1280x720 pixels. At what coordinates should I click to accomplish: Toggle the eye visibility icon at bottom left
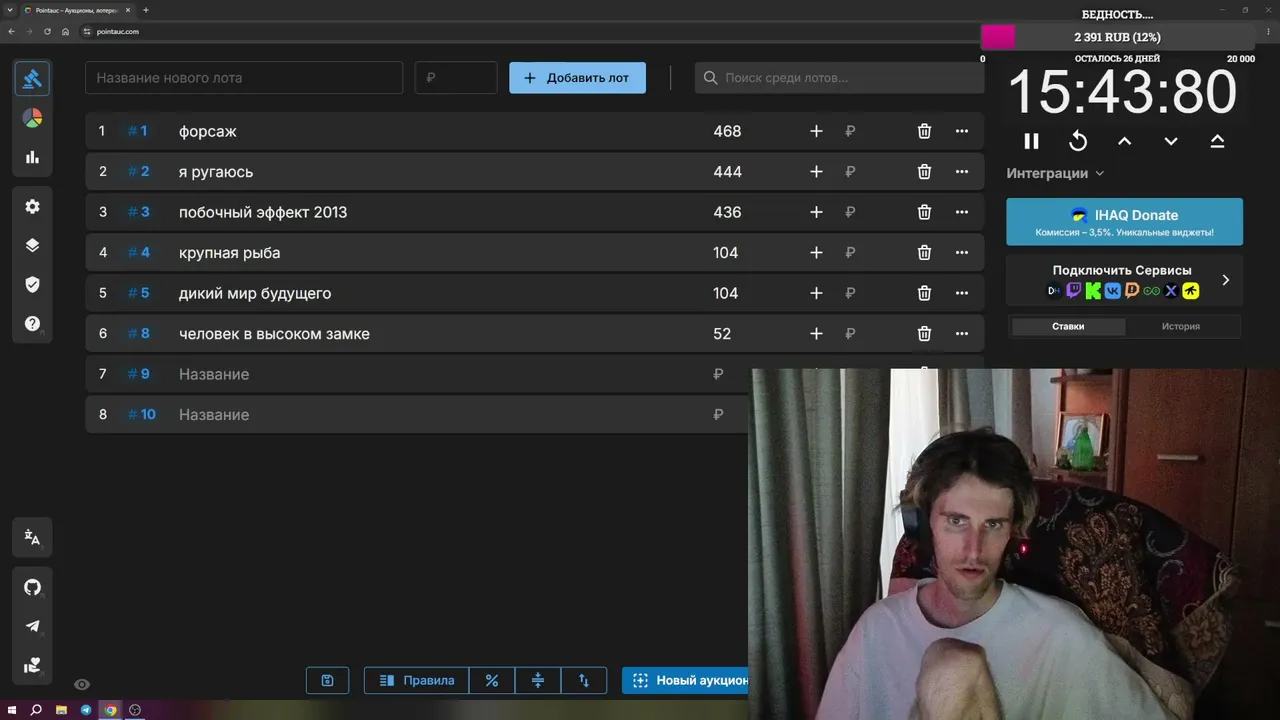pyautogui.click(x=82, y=684)
